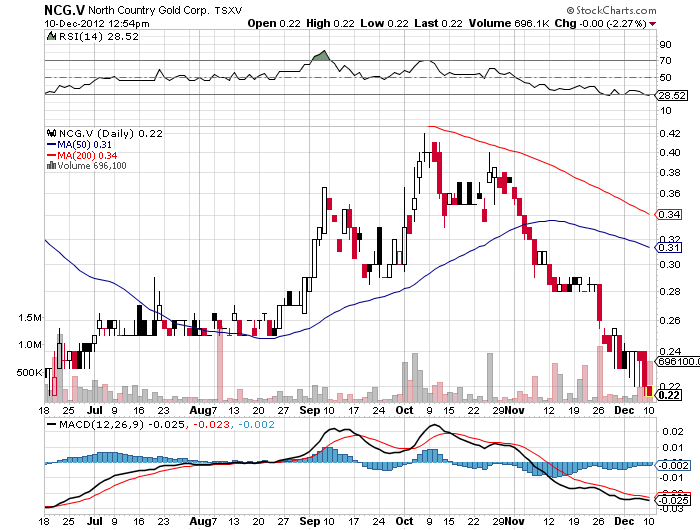Screen dimensions: 700x530
Task: Click the 'Volume 696,100' legend entry
Action: click(92, 166)
